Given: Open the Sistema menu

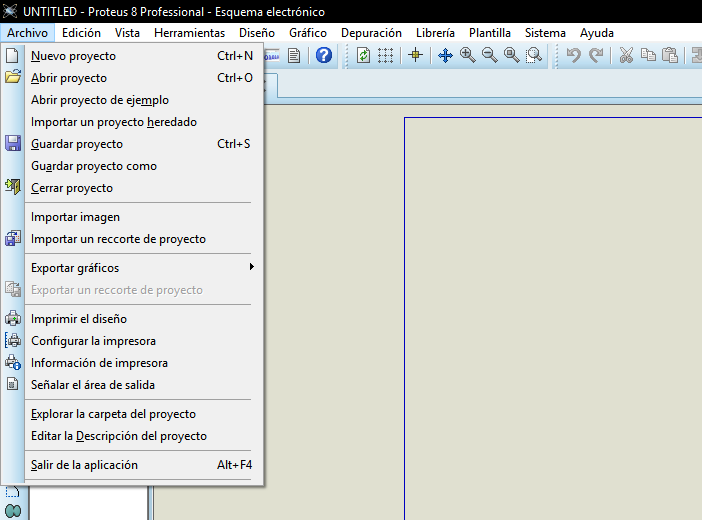Looking at the screenshot, I should [x=545, y=33].
